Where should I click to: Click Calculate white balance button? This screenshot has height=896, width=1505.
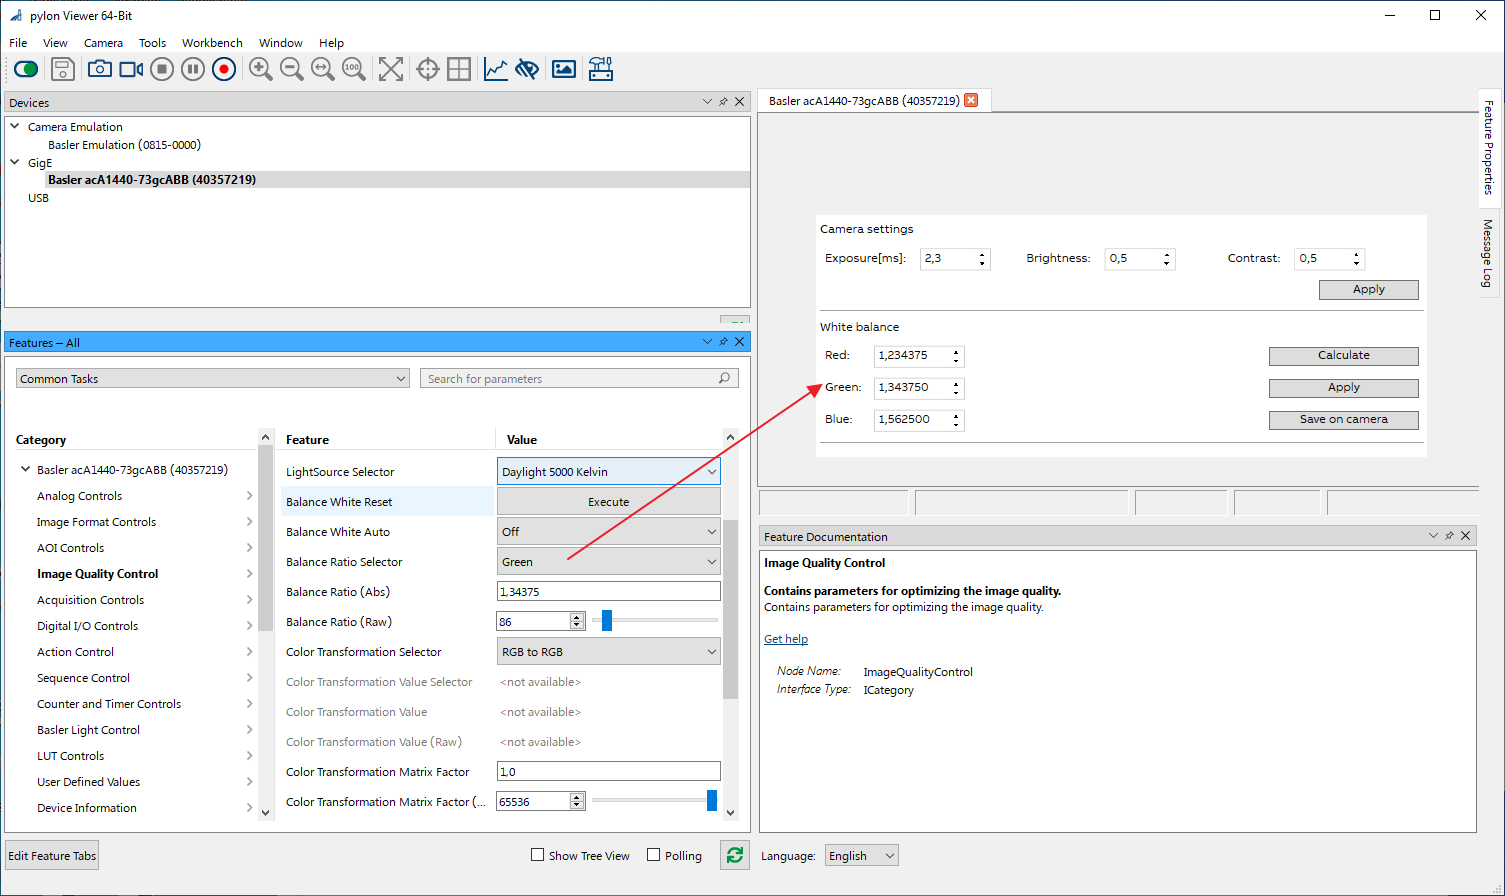point(1344,356)
